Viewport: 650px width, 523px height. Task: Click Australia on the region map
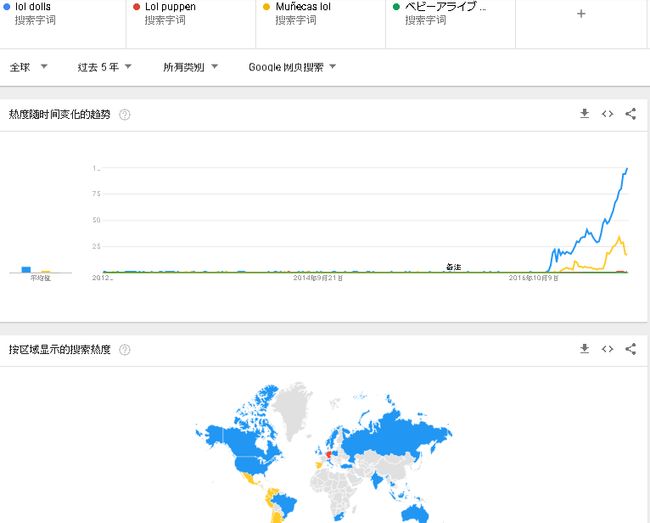[415, 513]
